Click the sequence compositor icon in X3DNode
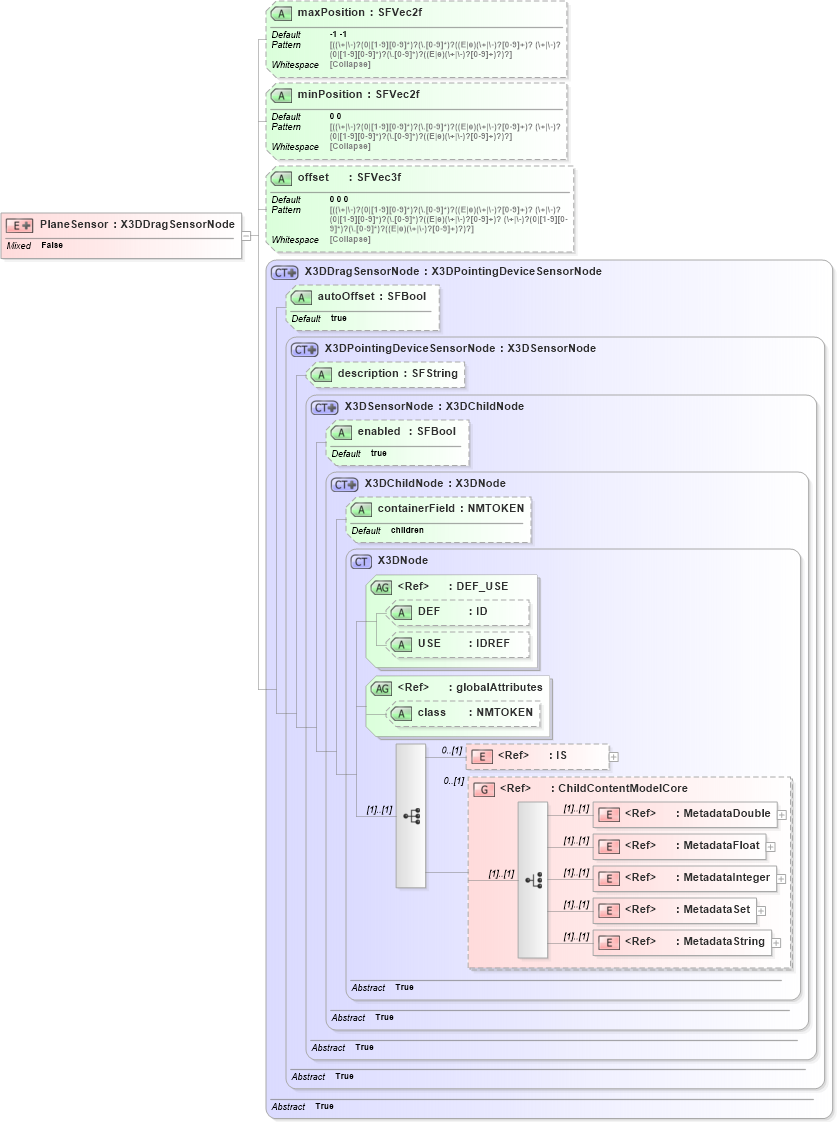 (411, 816)
